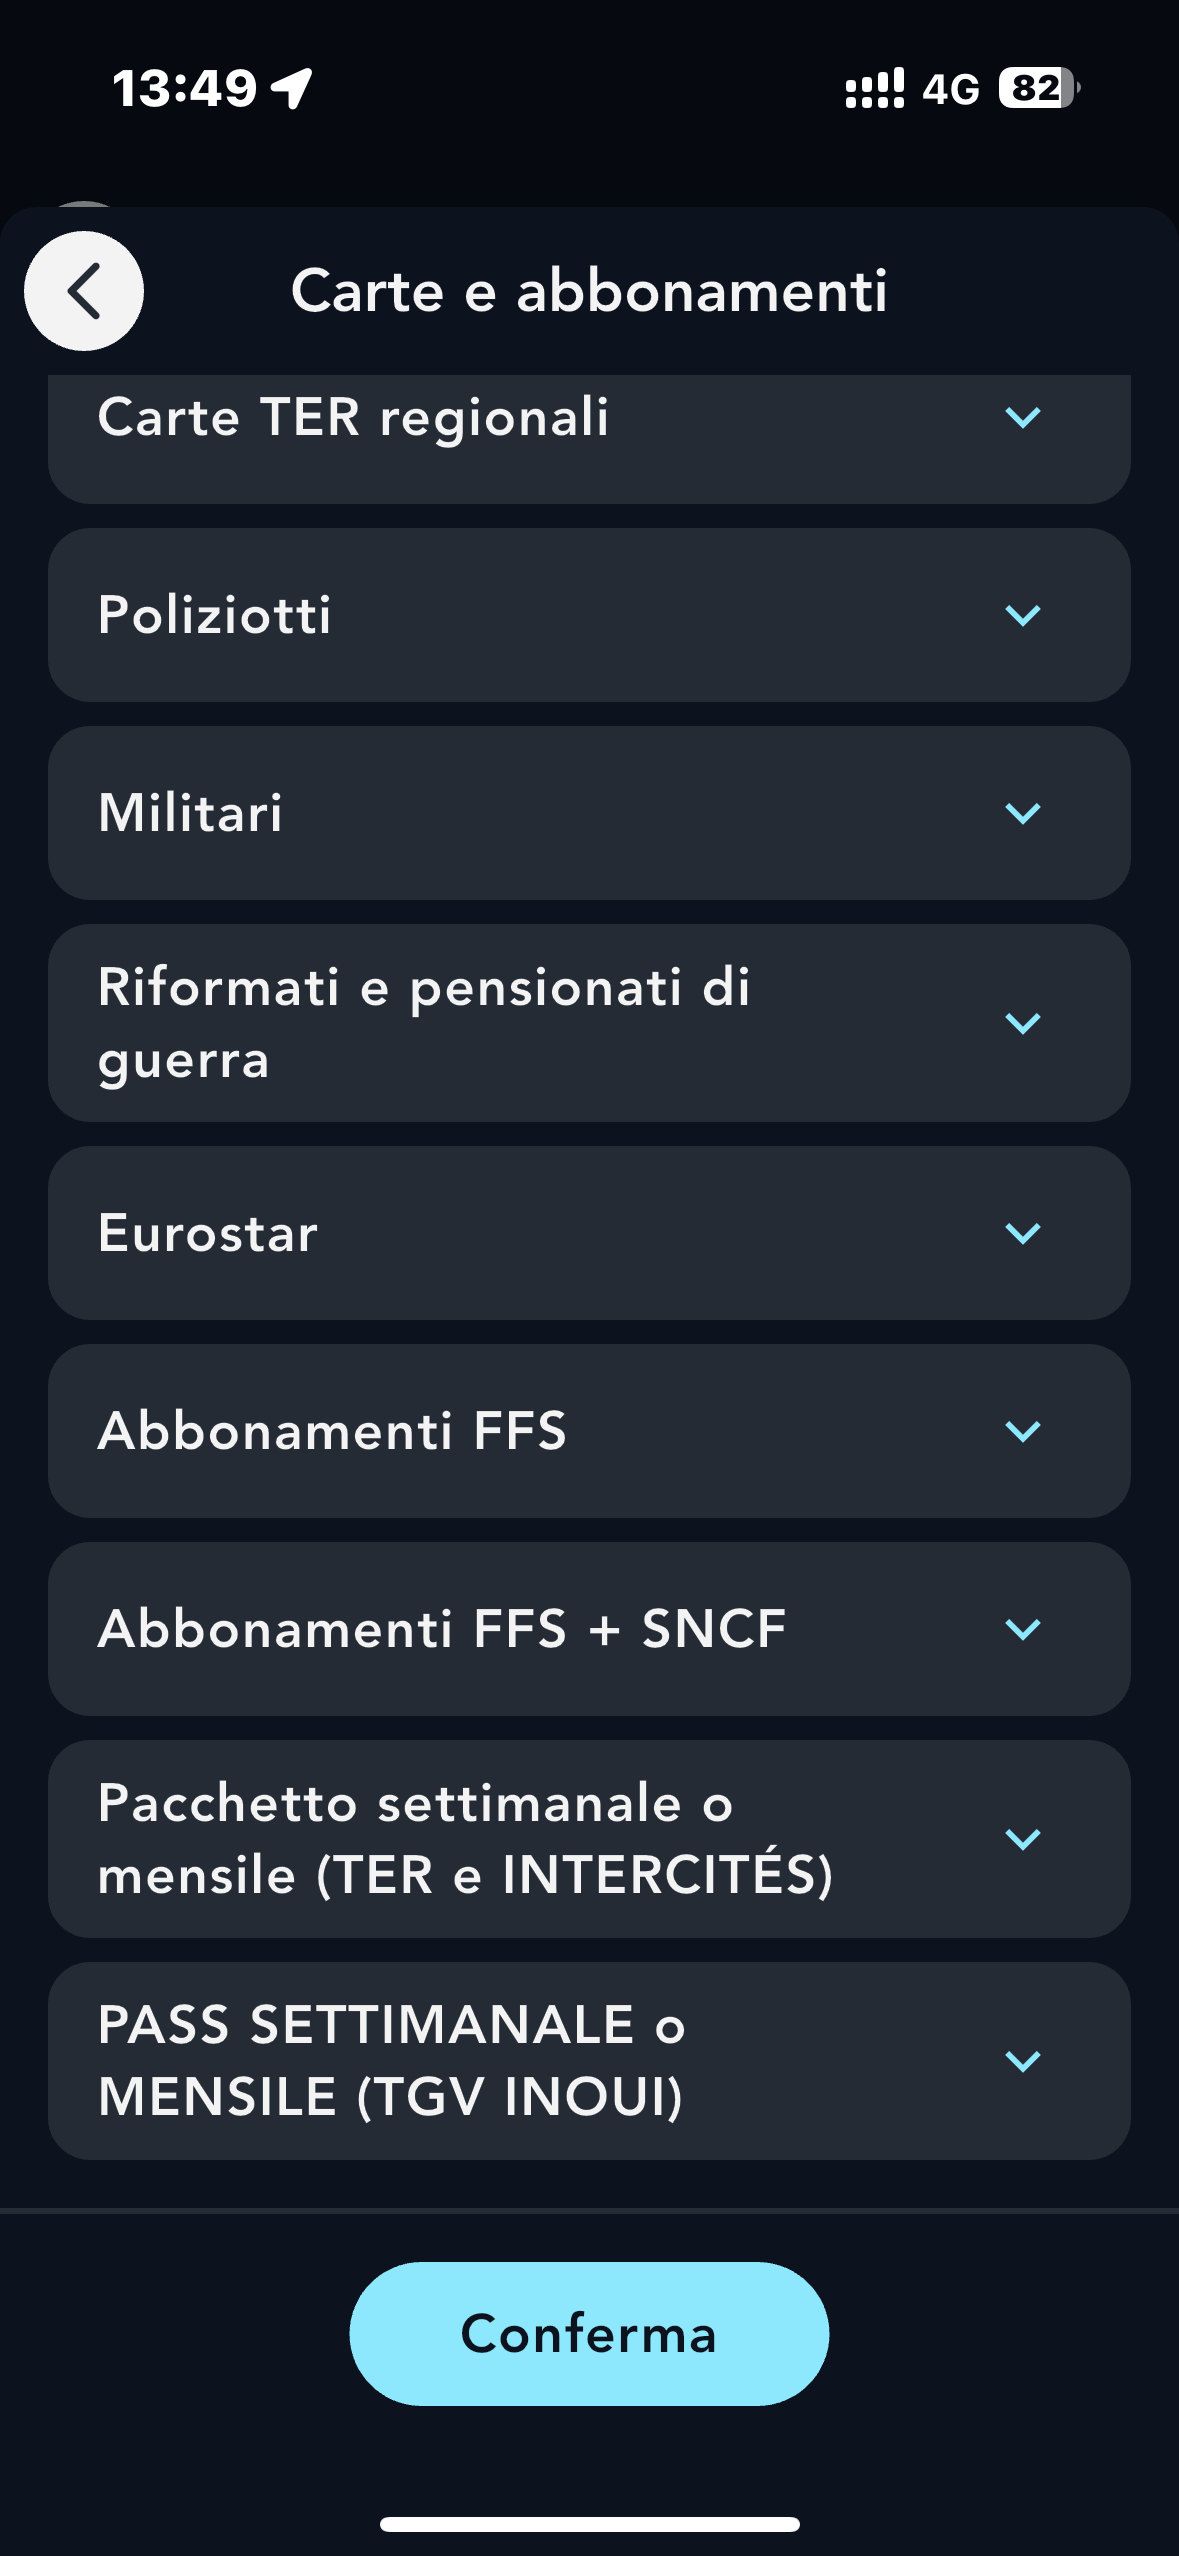The image size is (1179, 2556).
Task: Tap the battery indicator in status bar
Action: [1038, 88]
